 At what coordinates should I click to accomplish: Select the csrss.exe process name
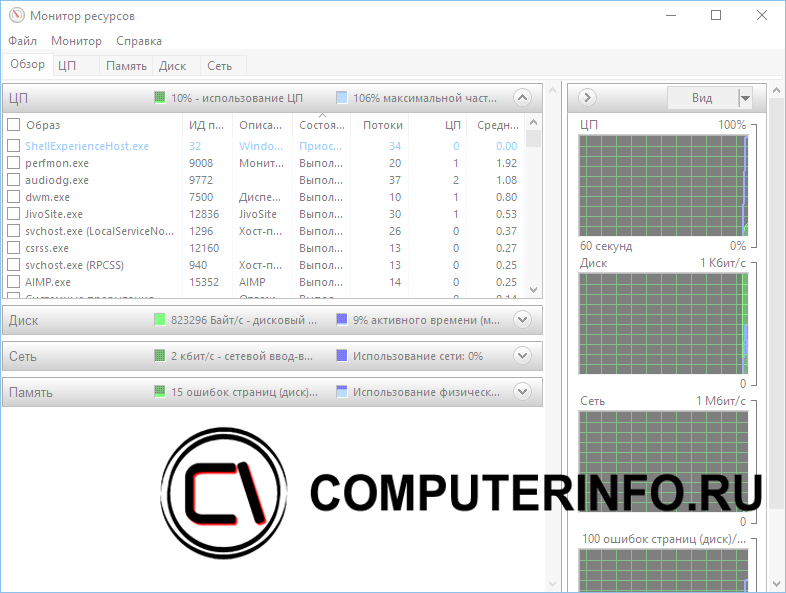point(47,249)
